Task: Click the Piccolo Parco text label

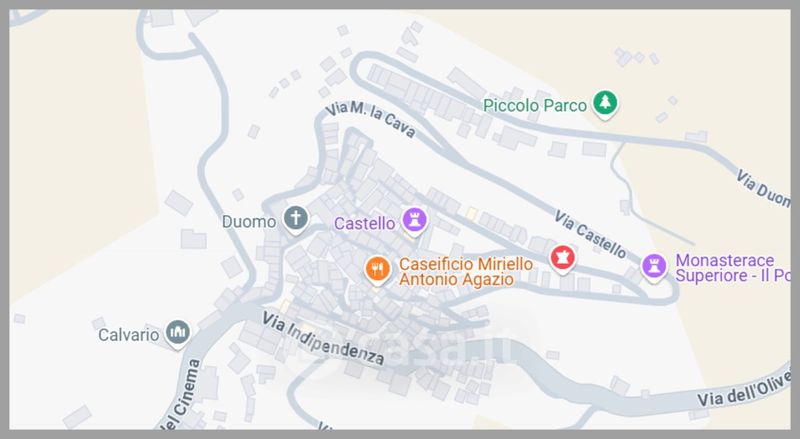Action: point(535,106)
